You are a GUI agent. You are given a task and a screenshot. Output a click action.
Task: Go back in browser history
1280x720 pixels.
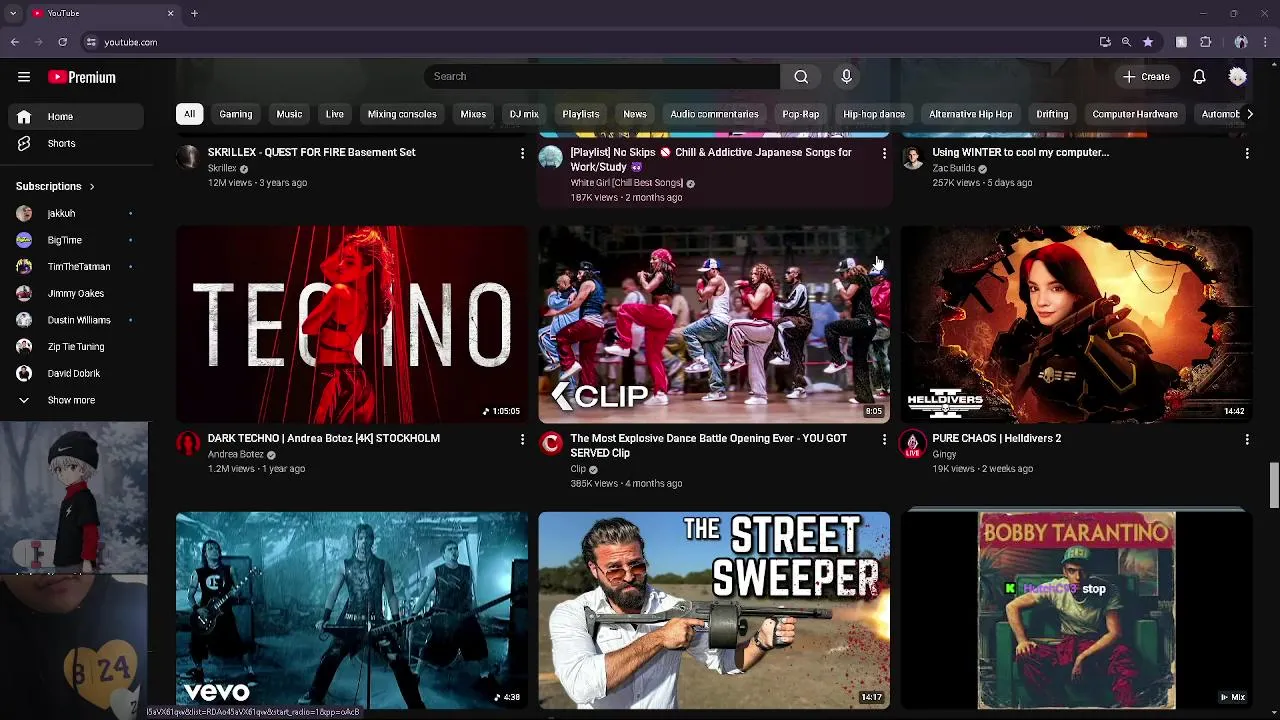[15, 42]
